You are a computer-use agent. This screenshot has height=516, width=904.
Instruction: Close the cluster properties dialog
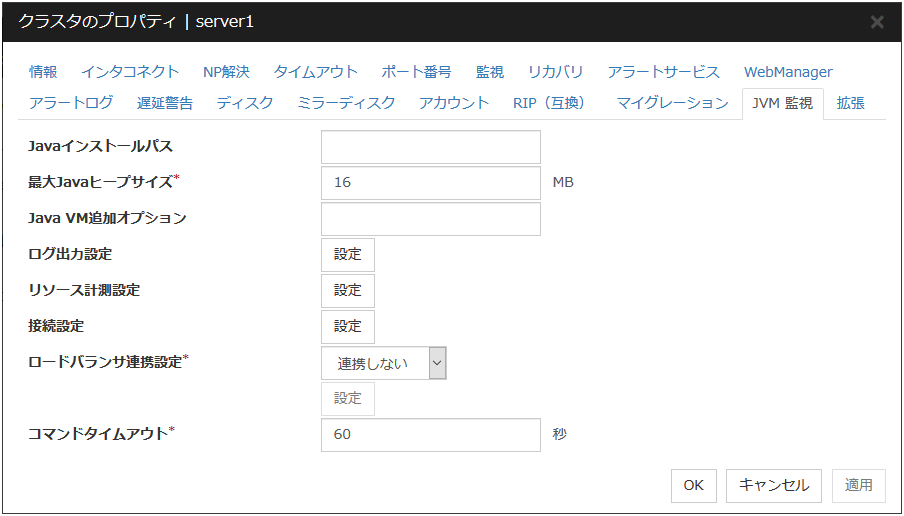coord(877,22)
